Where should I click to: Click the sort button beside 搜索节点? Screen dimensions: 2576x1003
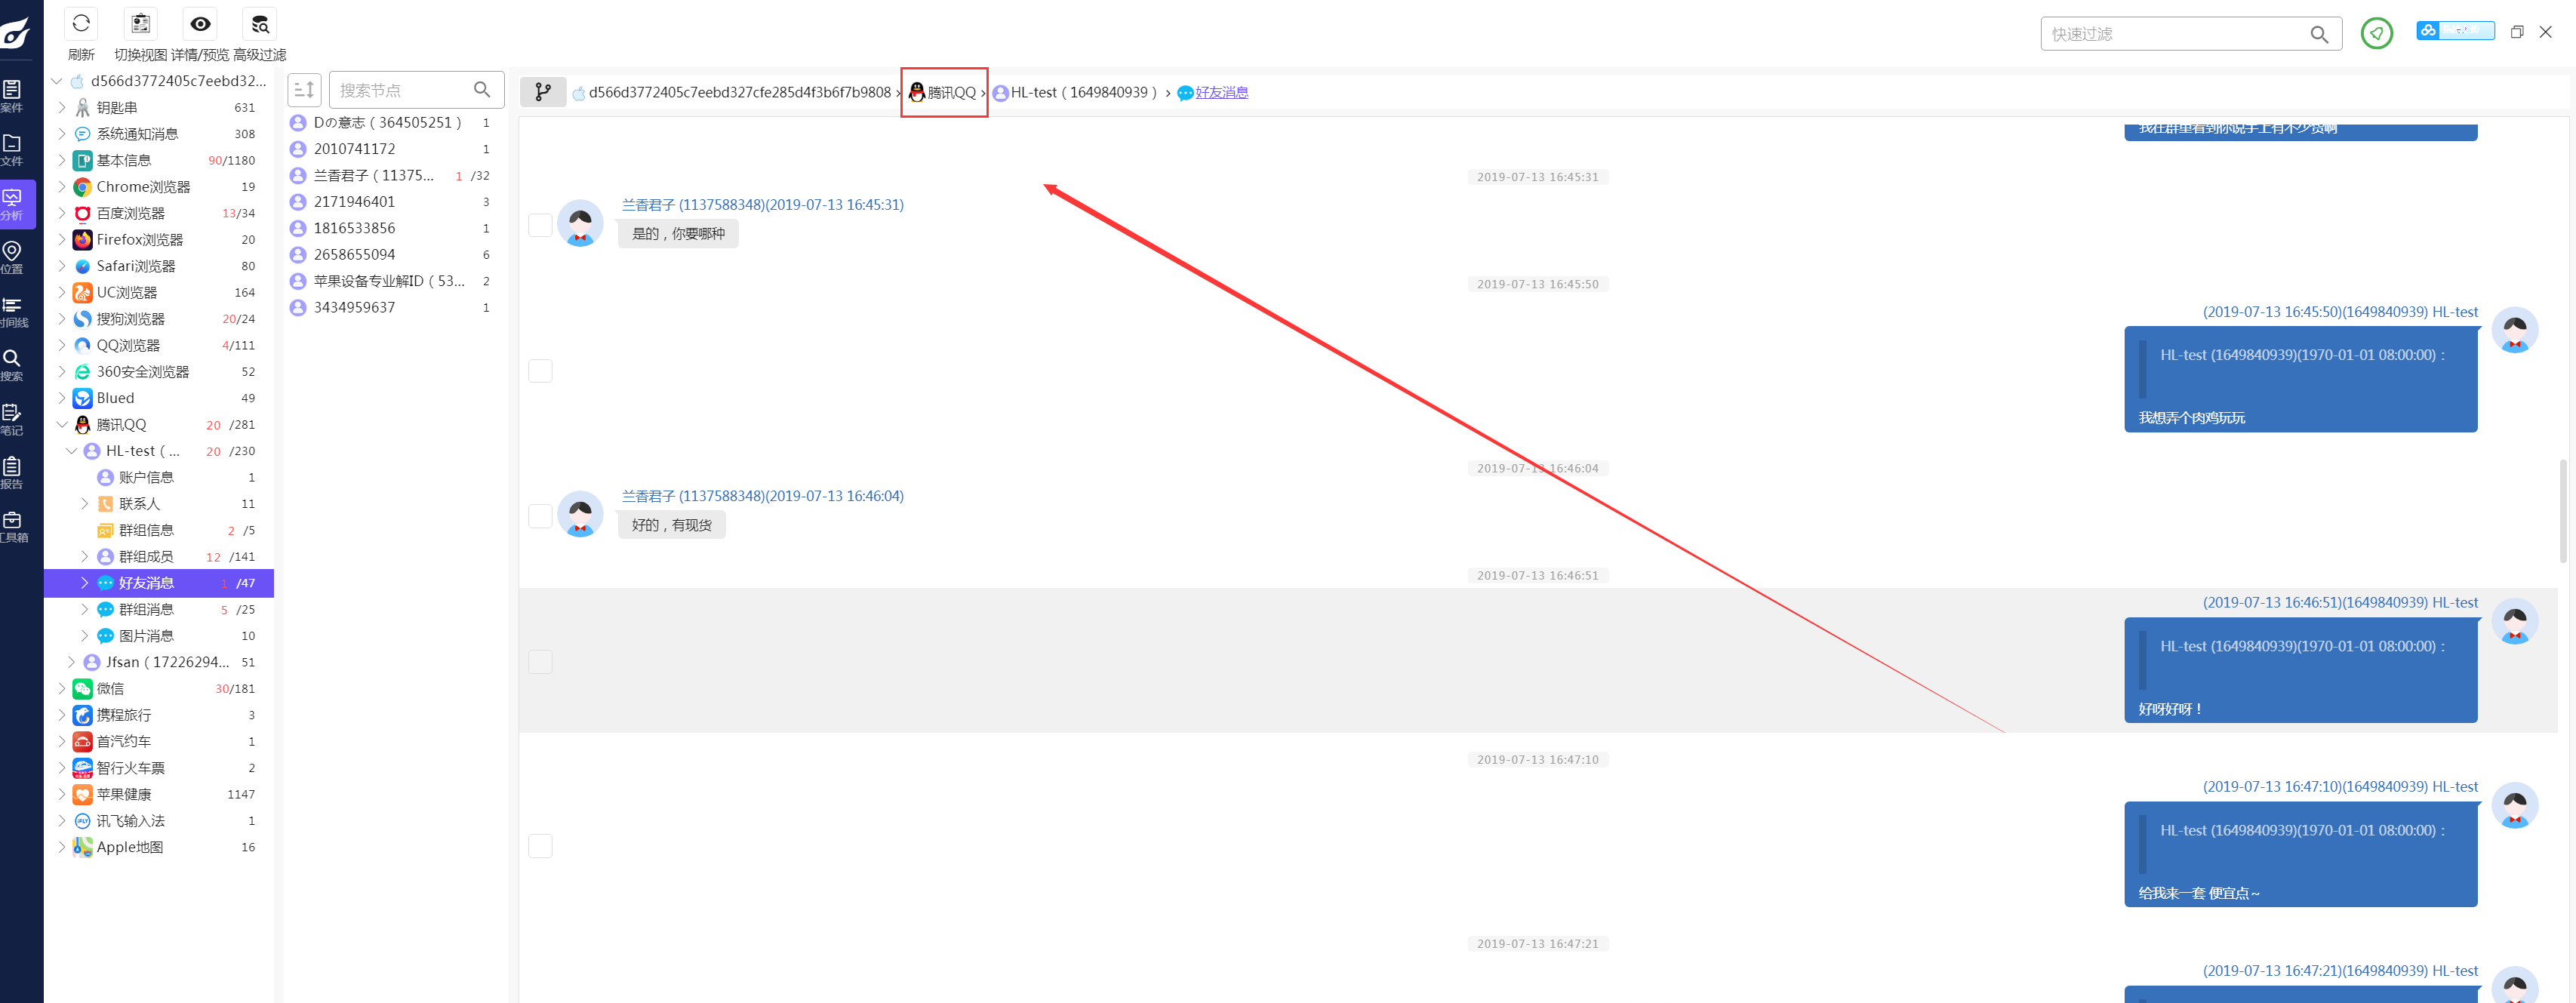coord(304,90)
